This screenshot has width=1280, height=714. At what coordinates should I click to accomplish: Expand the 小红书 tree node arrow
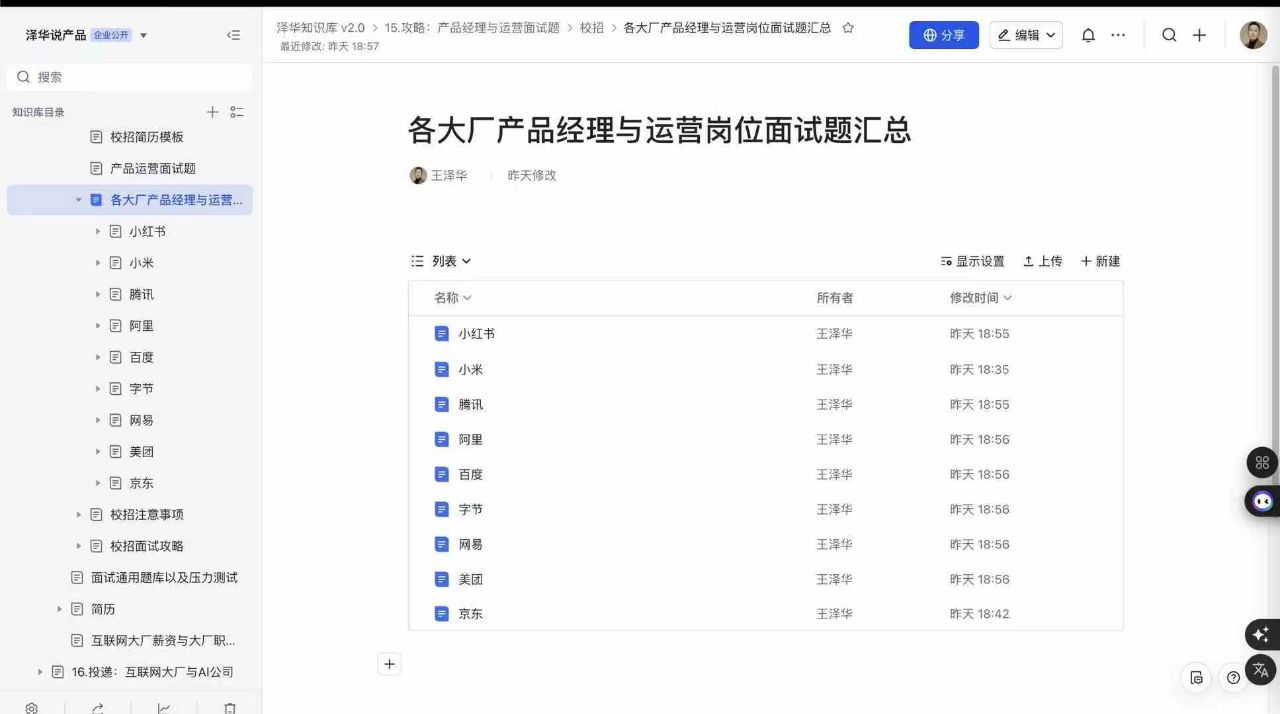tap(98, 231)
